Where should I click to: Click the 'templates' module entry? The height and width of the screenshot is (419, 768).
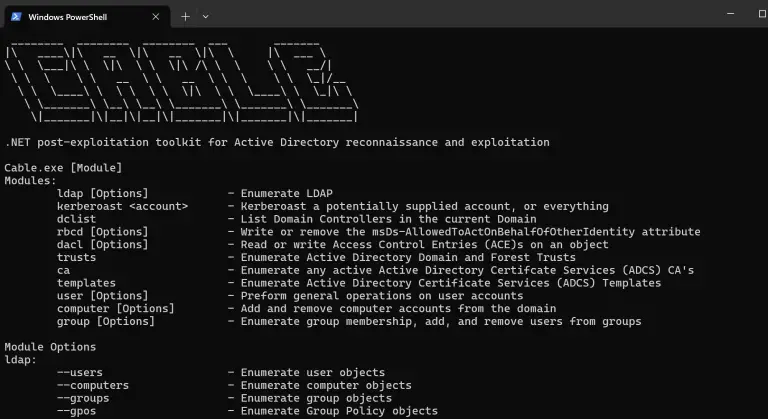(86, 283)
